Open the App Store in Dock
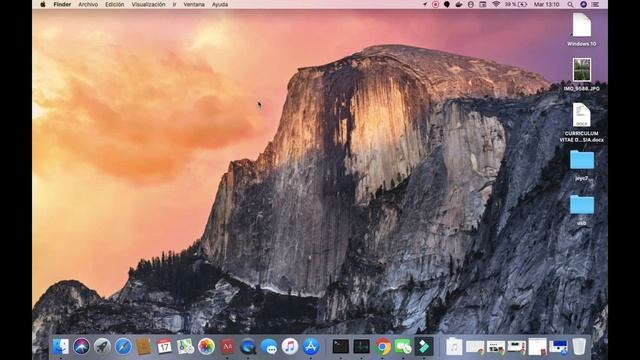This screenshot has height=360, width=640. 311,347
